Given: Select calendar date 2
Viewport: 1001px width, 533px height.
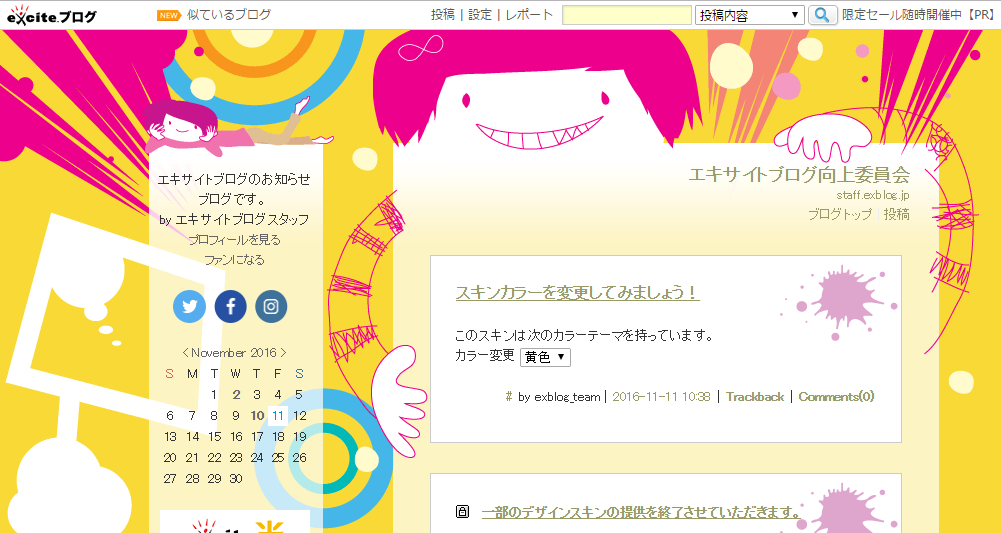Looking at the screenshot, I should (x=237, y=394).
